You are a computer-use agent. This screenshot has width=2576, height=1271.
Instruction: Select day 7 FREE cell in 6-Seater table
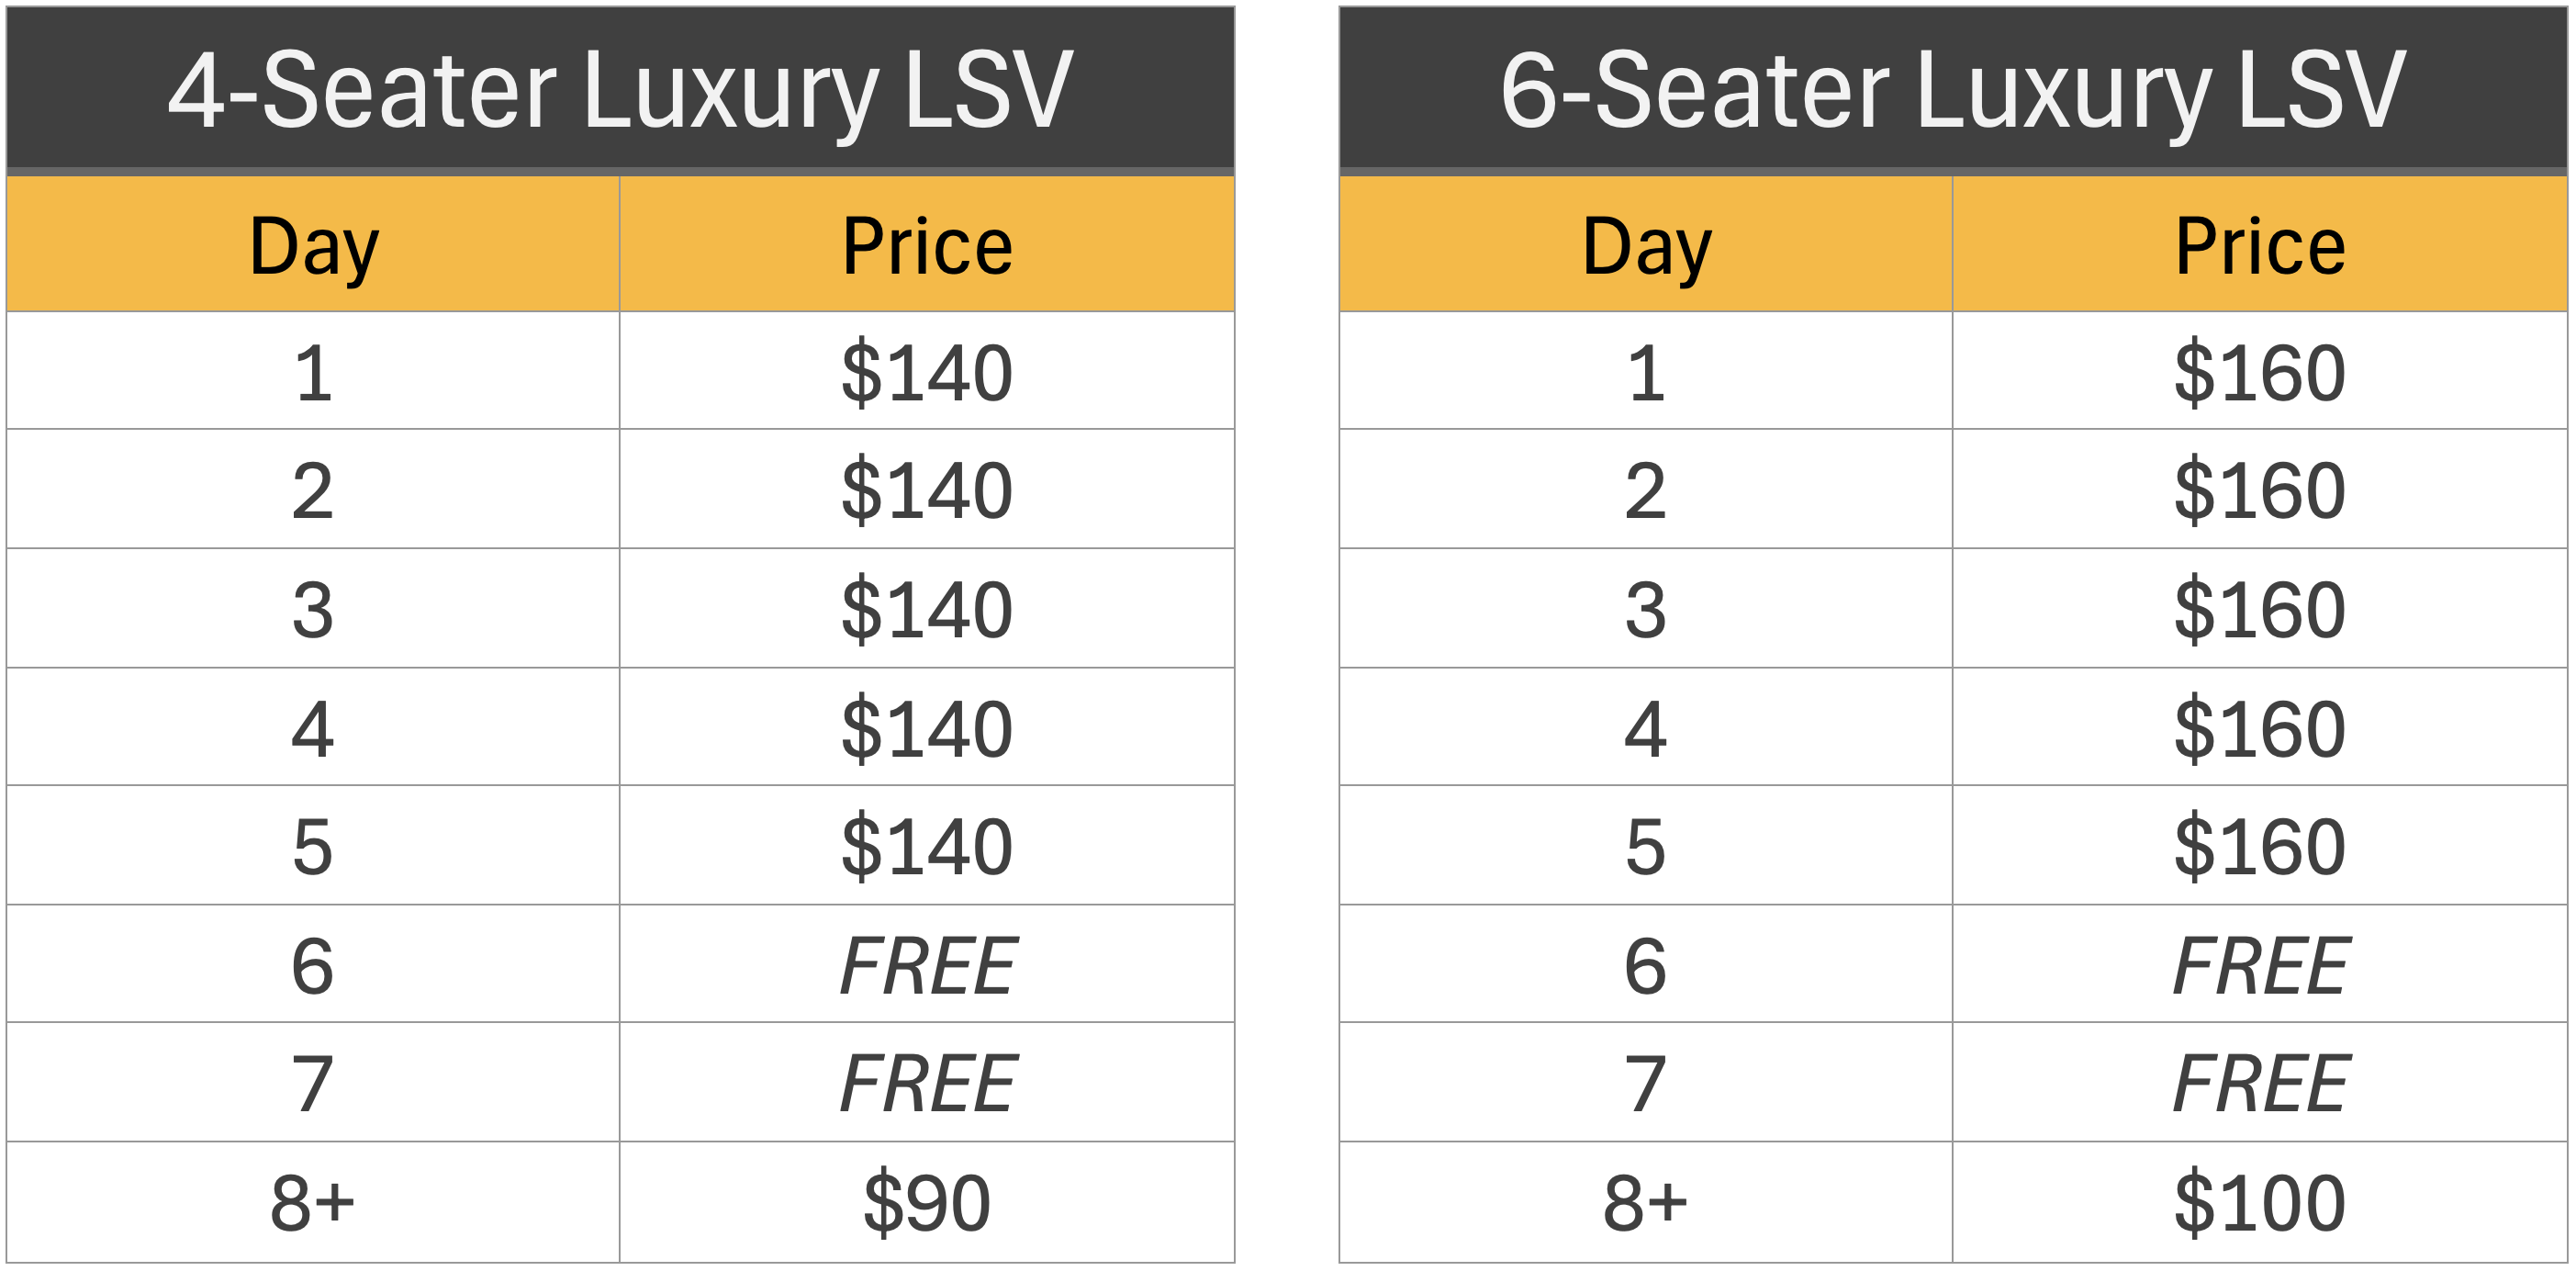[x=2260, y=1082]
